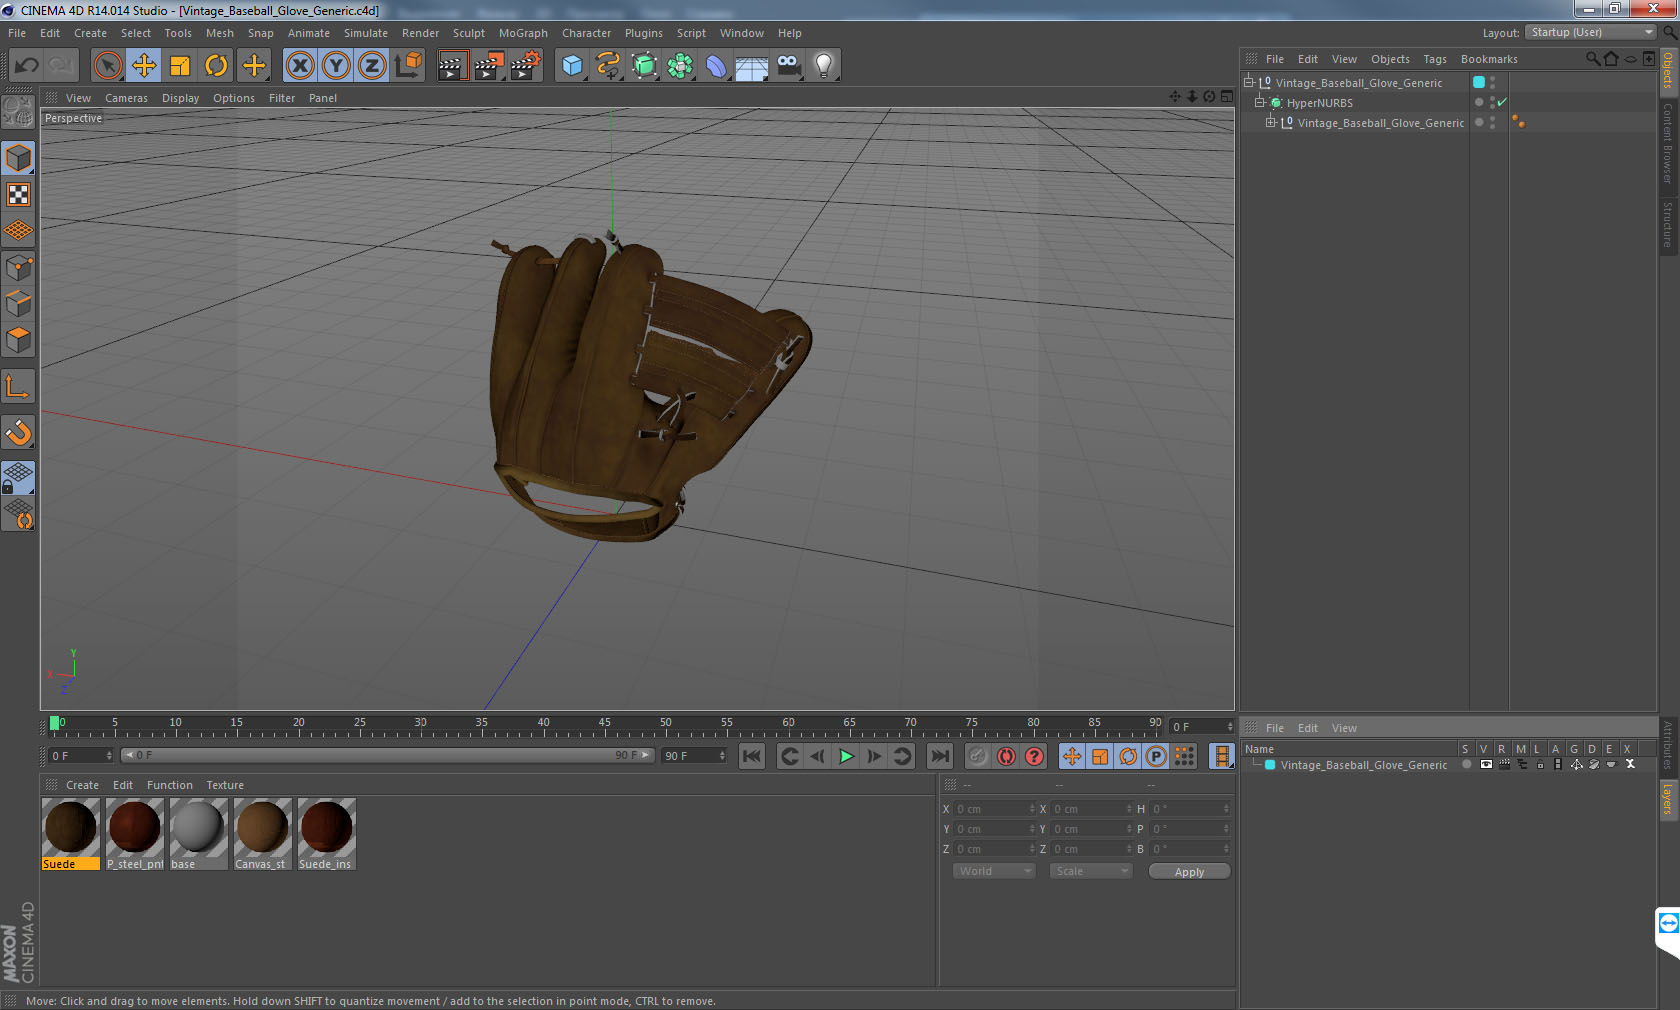Open the MoGraph menu
This screenshot has height=1010, width=1680.
pyautogui.click(x=523, y=33)
